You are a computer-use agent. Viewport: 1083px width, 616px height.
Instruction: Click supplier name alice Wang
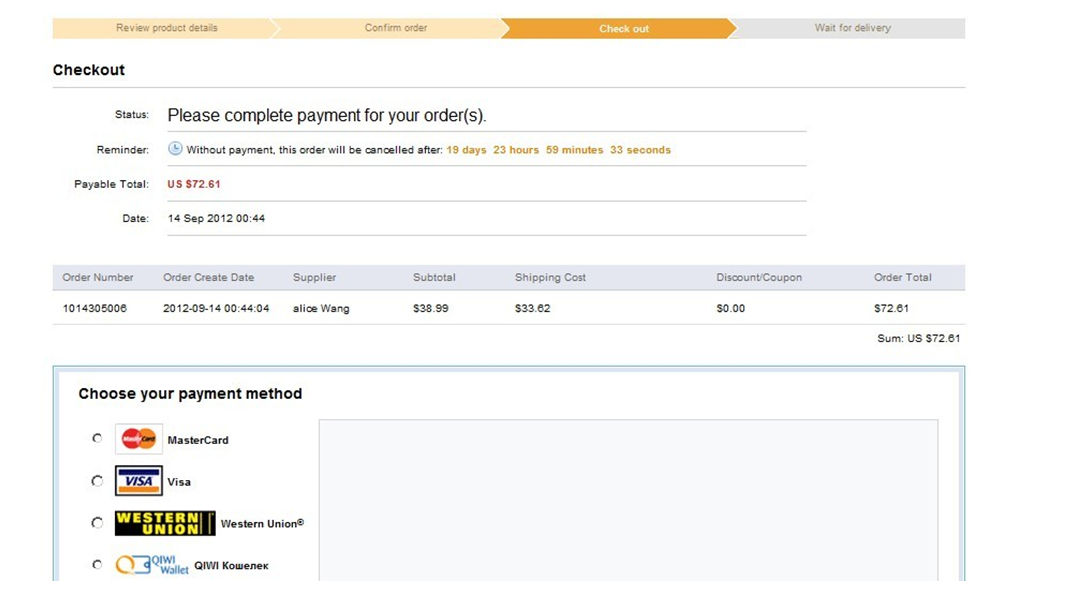321,309
